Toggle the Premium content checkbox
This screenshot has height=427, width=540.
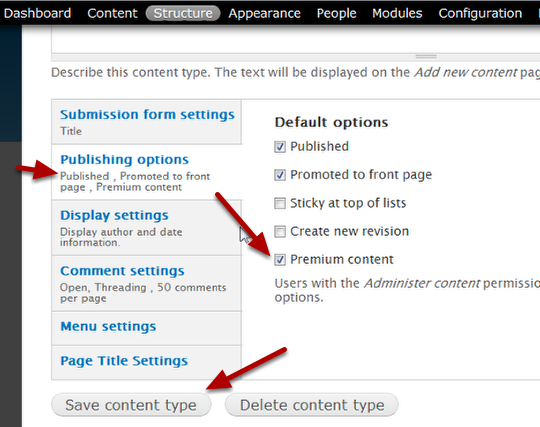[x=280, y=260]
